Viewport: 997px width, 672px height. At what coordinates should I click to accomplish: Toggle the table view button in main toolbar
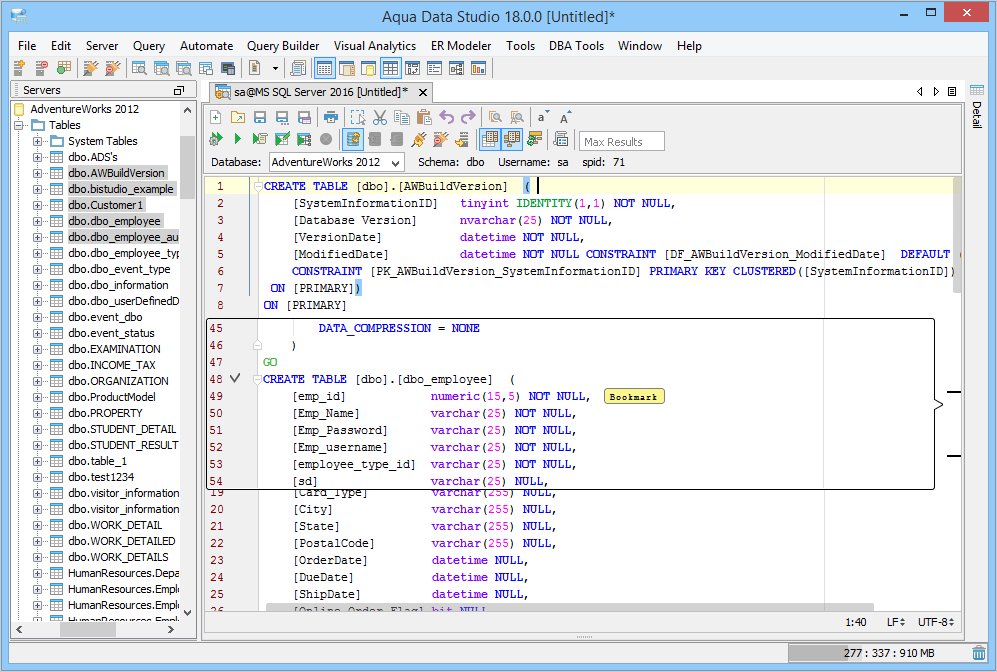(x=390, y=68)
